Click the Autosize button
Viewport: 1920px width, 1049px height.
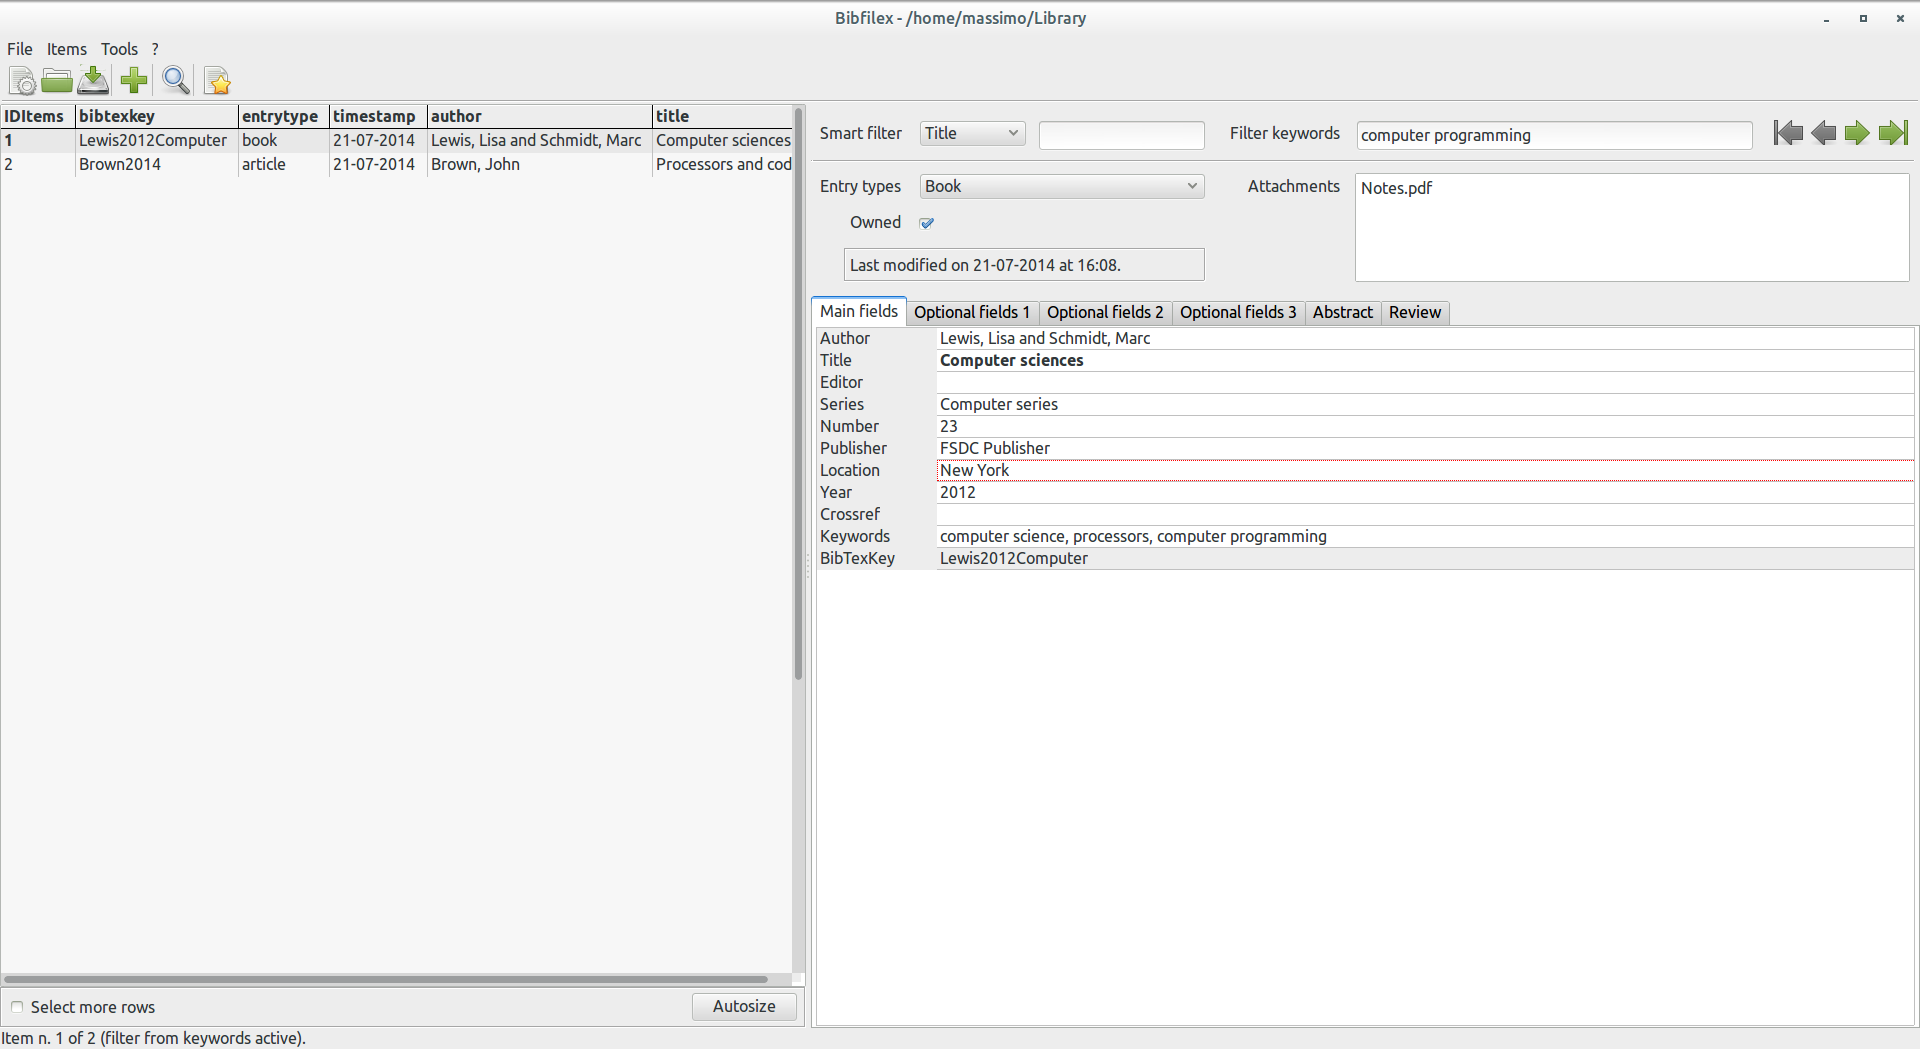[744, 1006]
